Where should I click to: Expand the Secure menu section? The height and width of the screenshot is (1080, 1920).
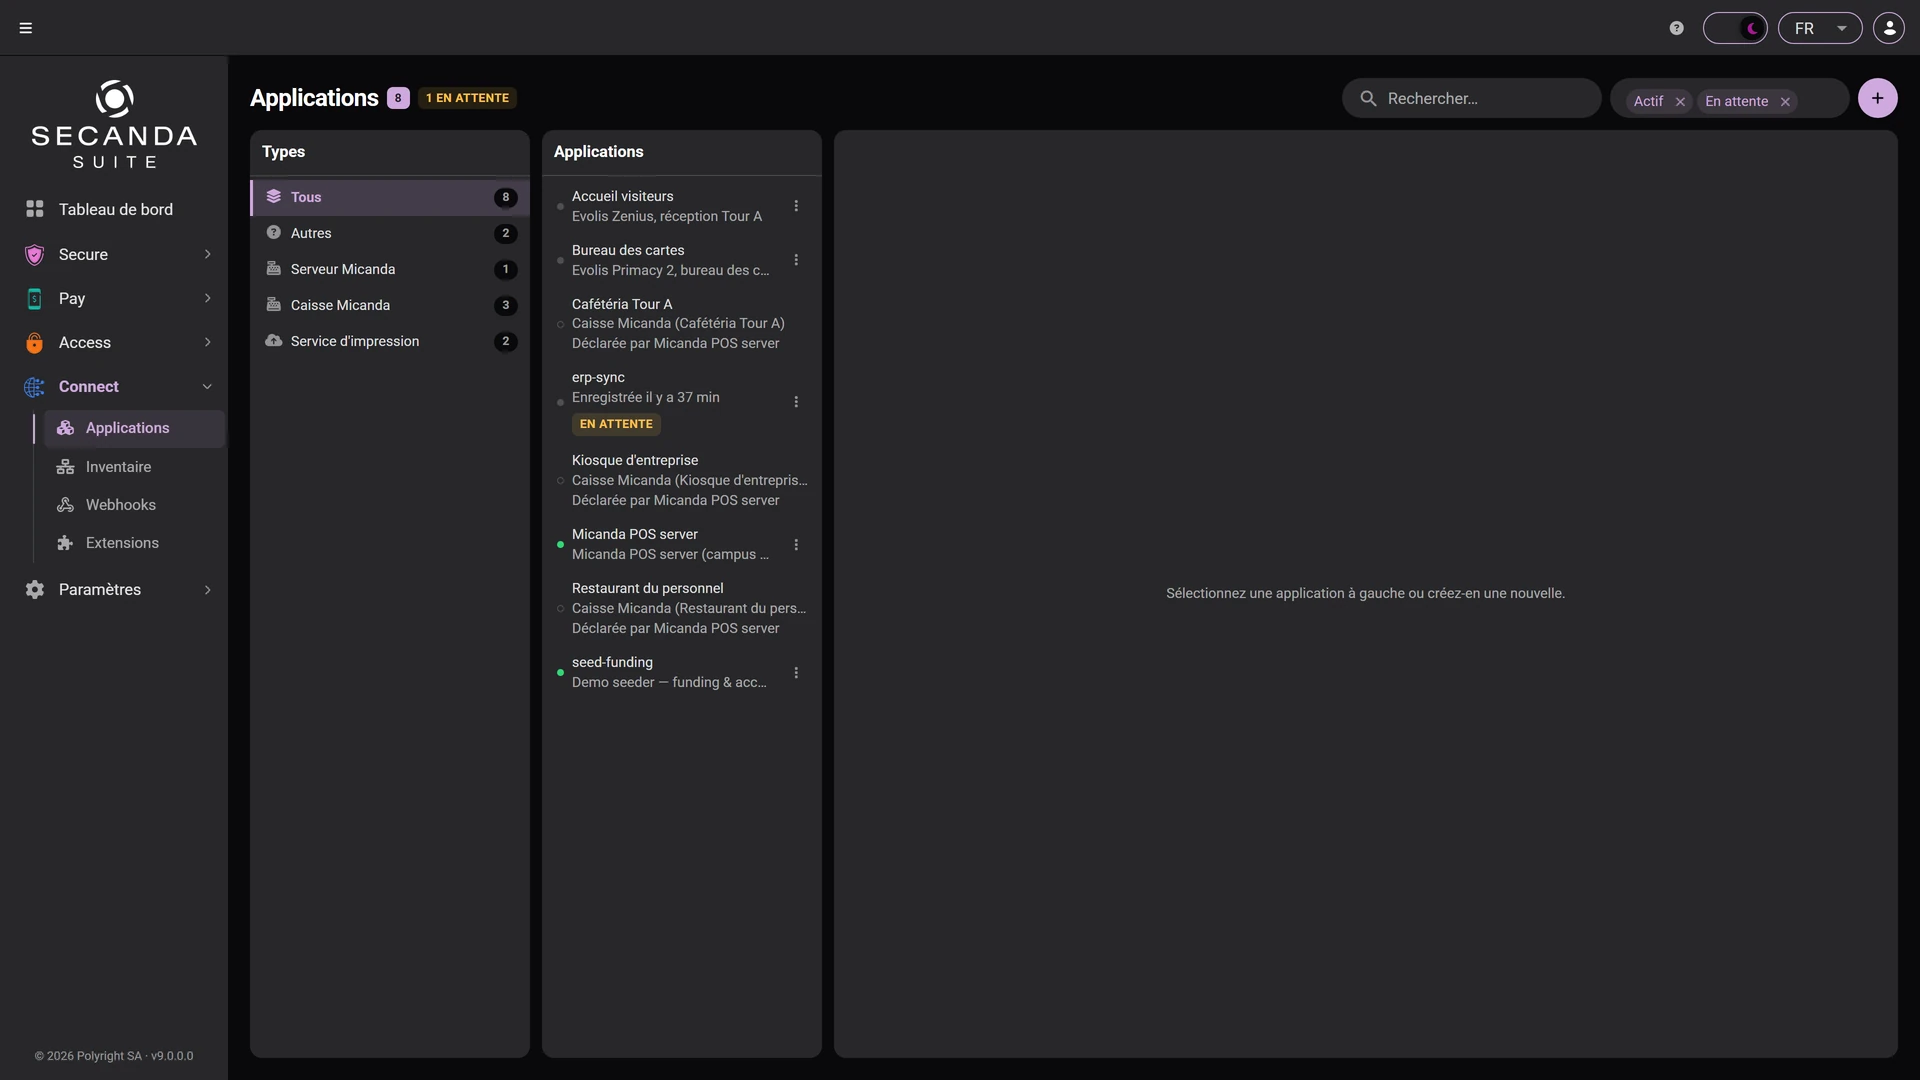pos(115,254)
